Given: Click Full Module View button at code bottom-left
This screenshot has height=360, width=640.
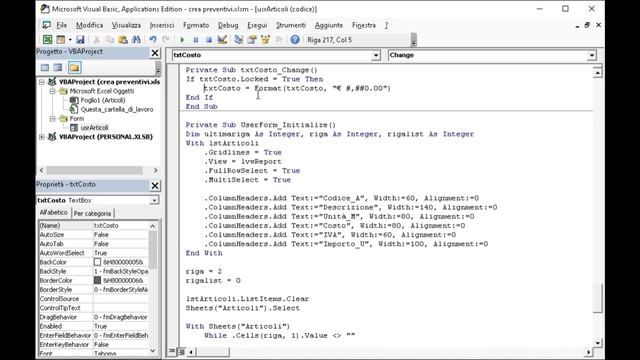Looking at the screenshot, I should coord(181,351).
